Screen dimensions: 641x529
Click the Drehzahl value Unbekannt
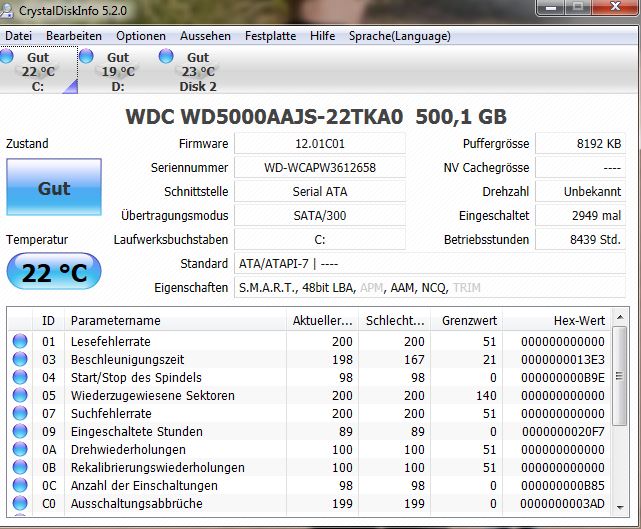pos(580,191)
